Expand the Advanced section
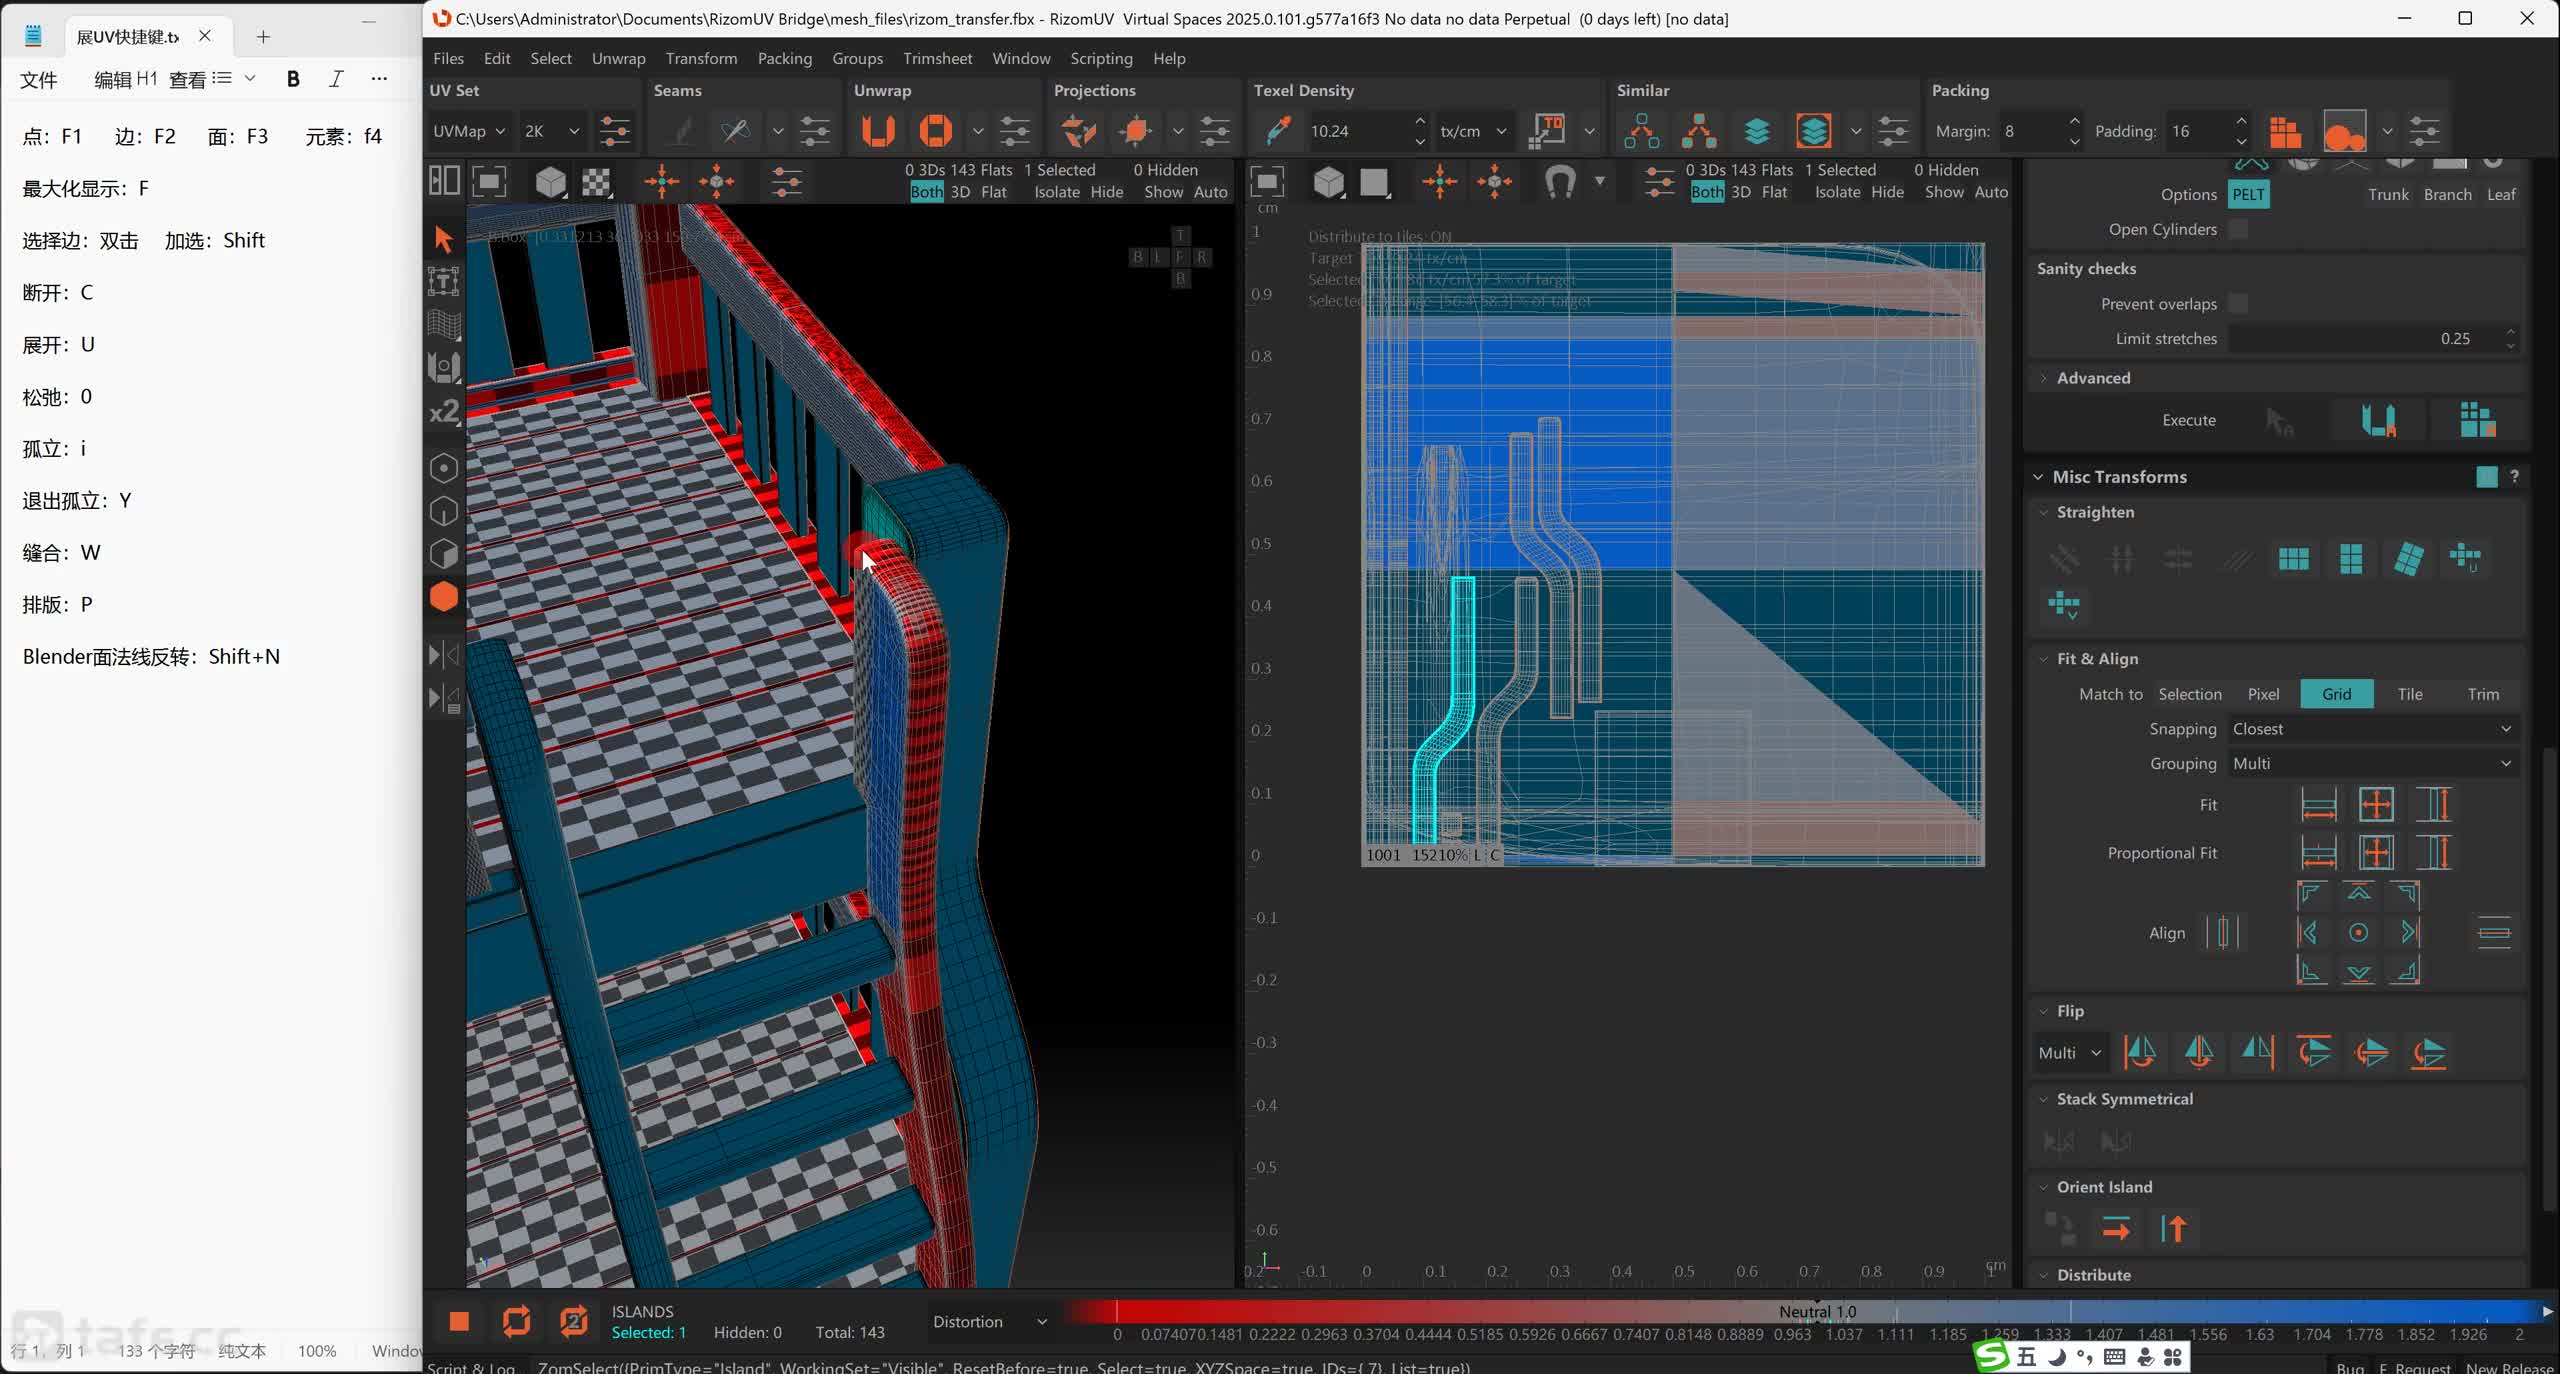Viewport: 2560px width, 1374px height. pyautogui.click(x=2092, y=378)
